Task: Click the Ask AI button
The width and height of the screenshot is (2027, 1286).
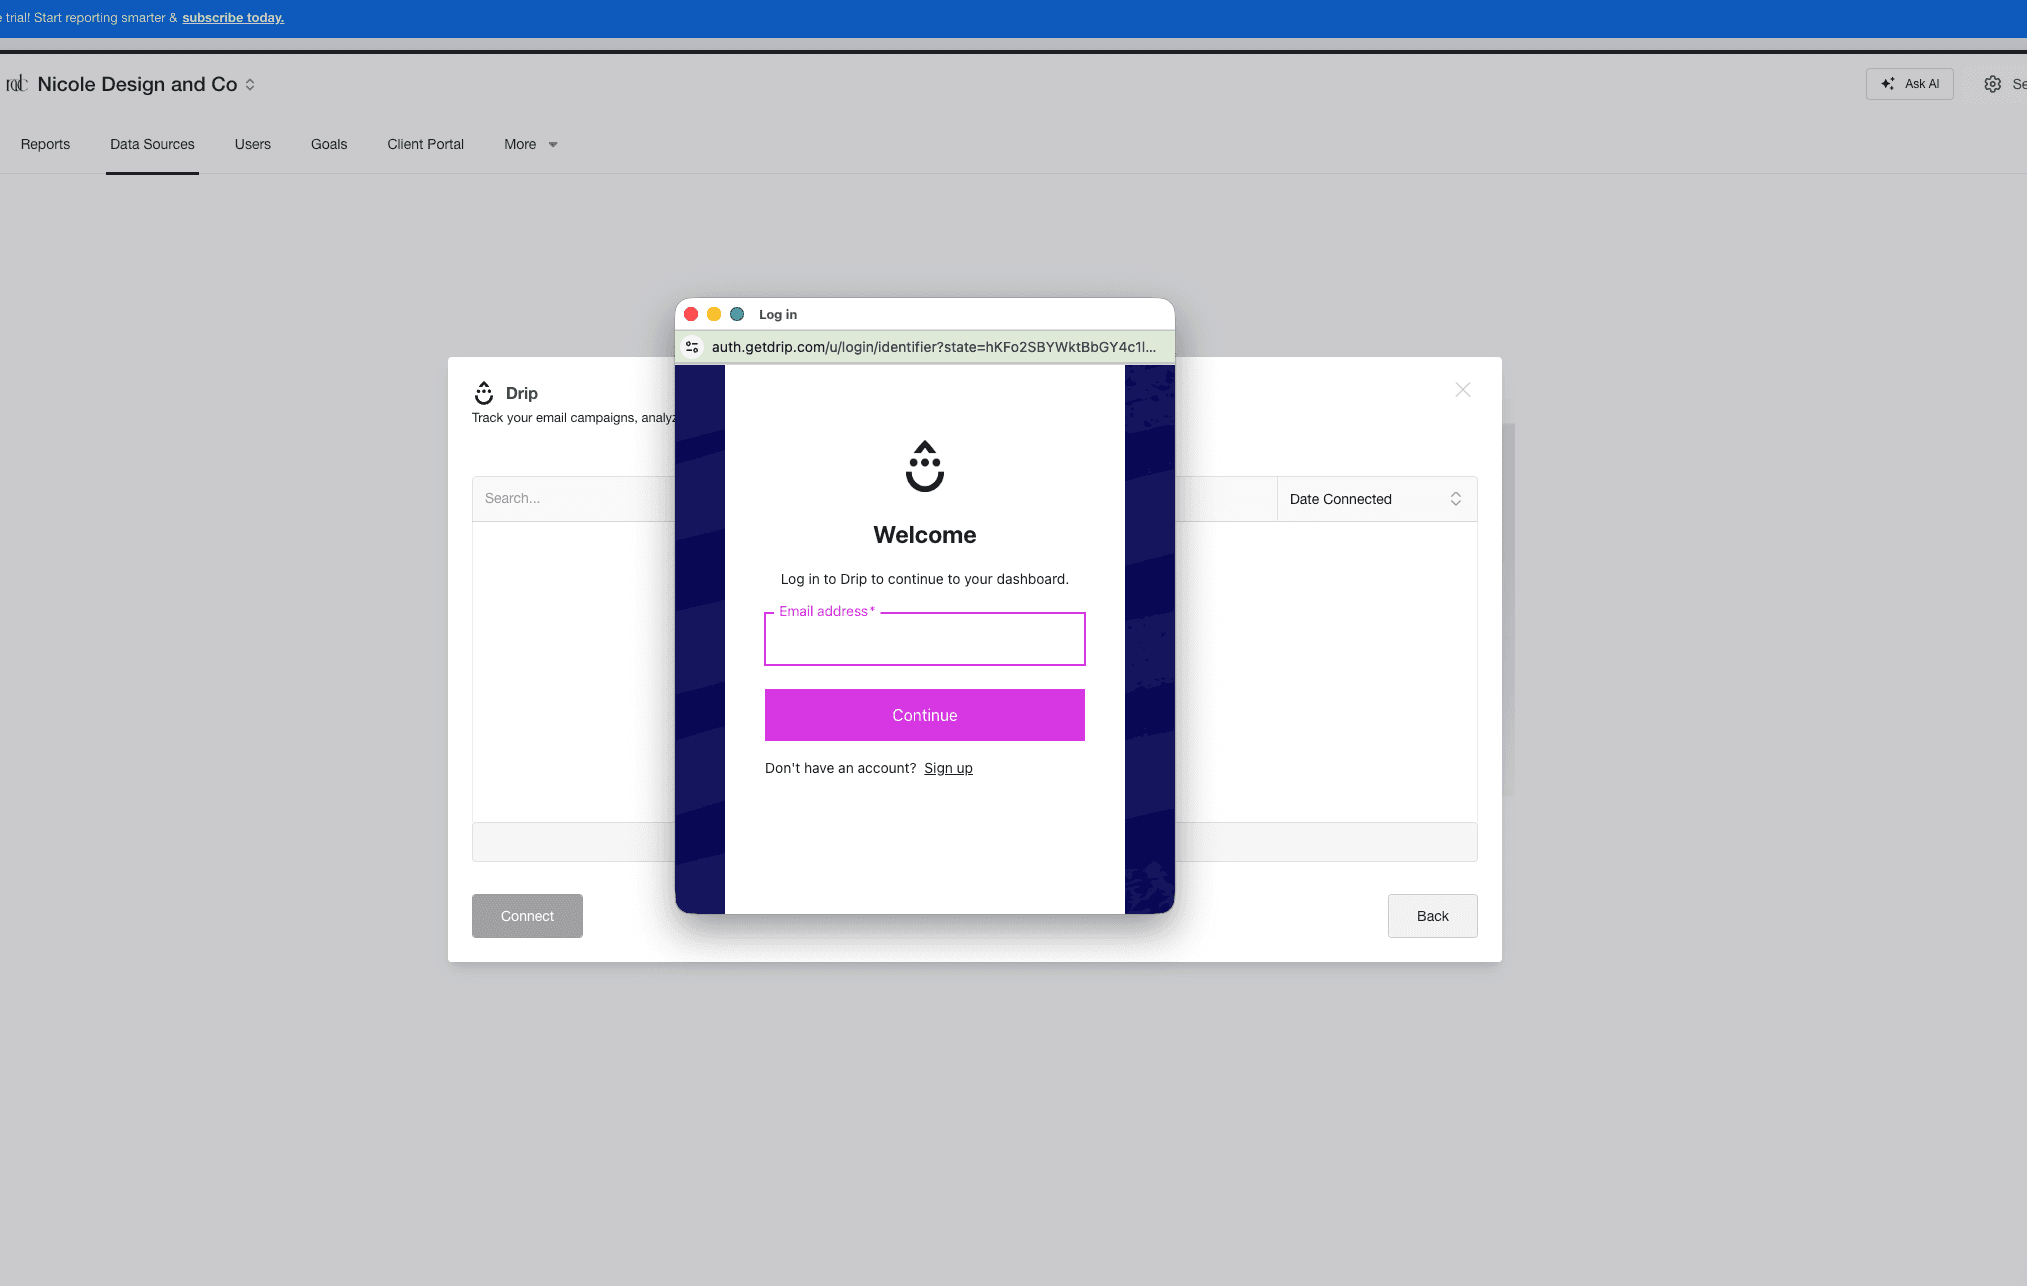Action: tap(1909, 84)
